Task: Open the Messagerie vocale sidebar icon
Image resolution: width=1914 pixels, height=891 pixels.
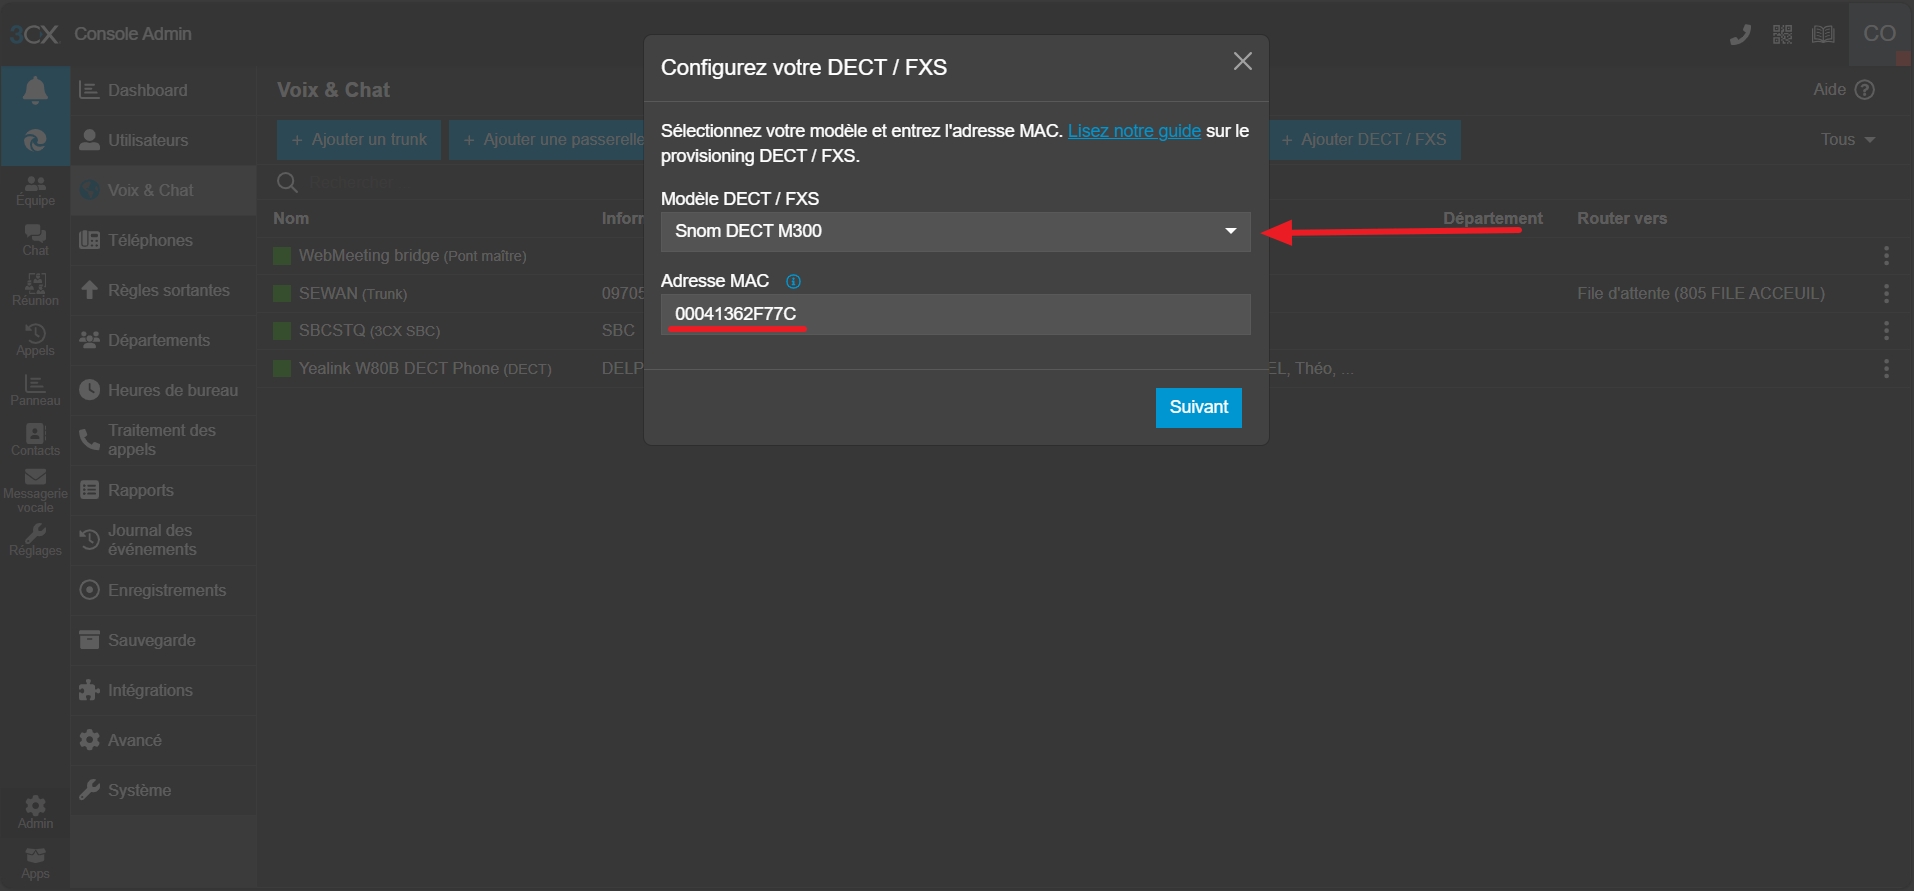Action: coord(35,491)
